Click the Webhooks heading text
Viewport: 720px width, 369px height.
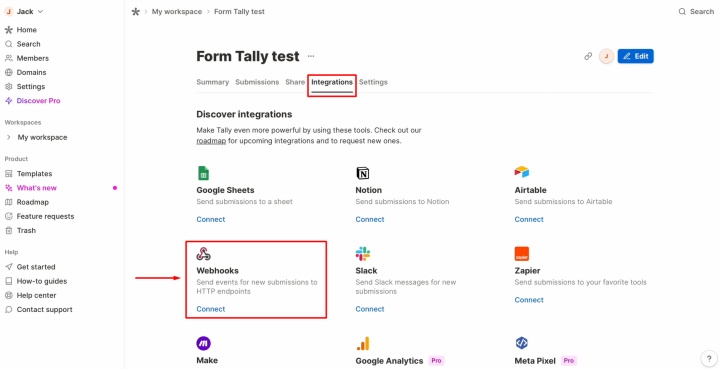click(218, 271)
